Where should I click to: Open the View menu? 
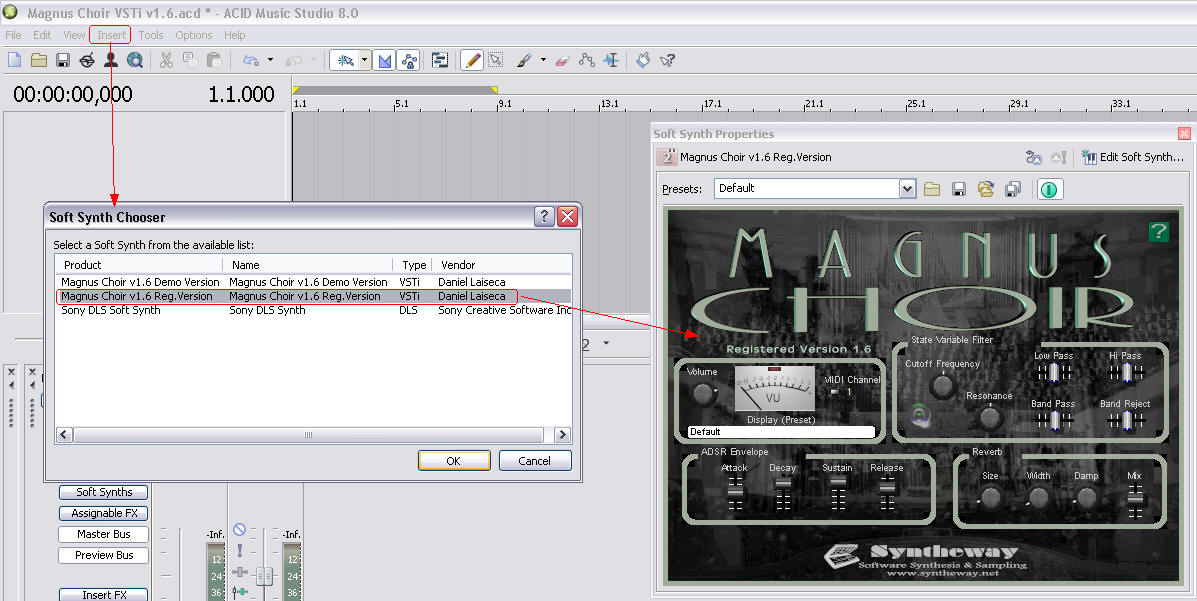74,35
